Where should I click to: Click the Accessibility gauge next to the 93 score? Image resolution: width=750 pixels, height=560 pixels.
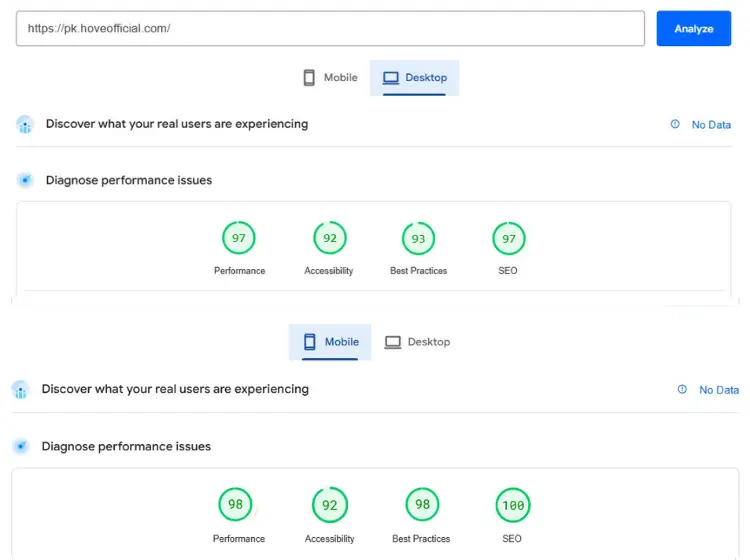[x=329, y=238]
